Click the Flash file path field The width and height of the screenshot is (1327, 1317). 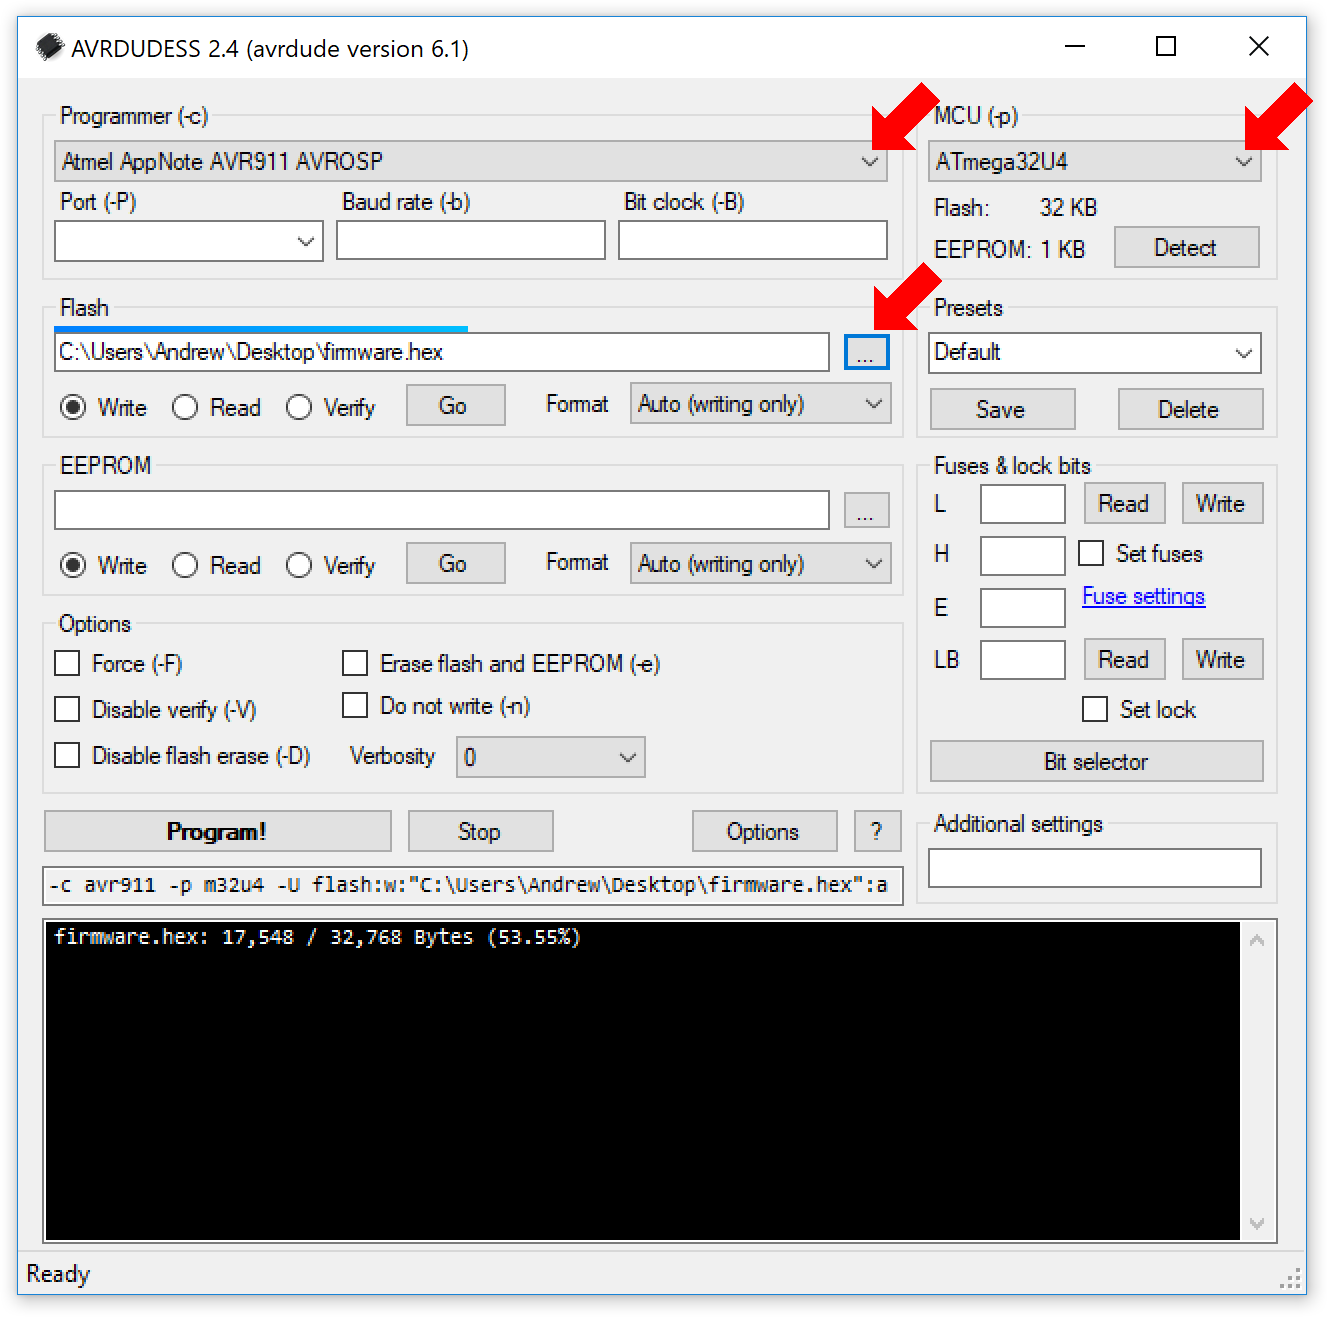(x=442, y=352)
